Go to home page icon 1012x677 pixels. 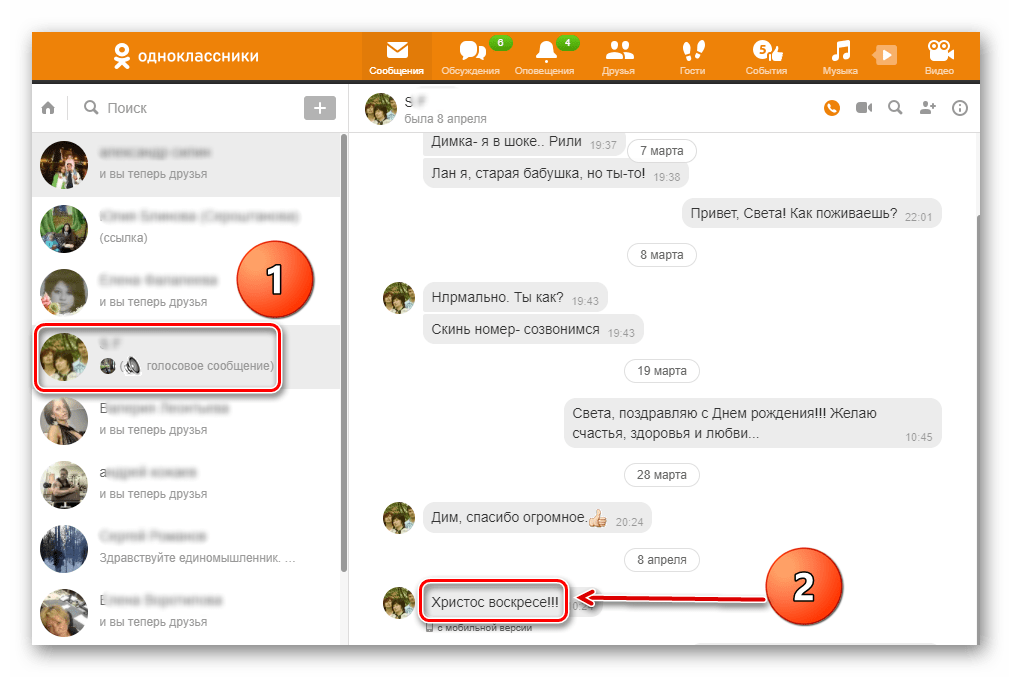(x=48, y=108)
